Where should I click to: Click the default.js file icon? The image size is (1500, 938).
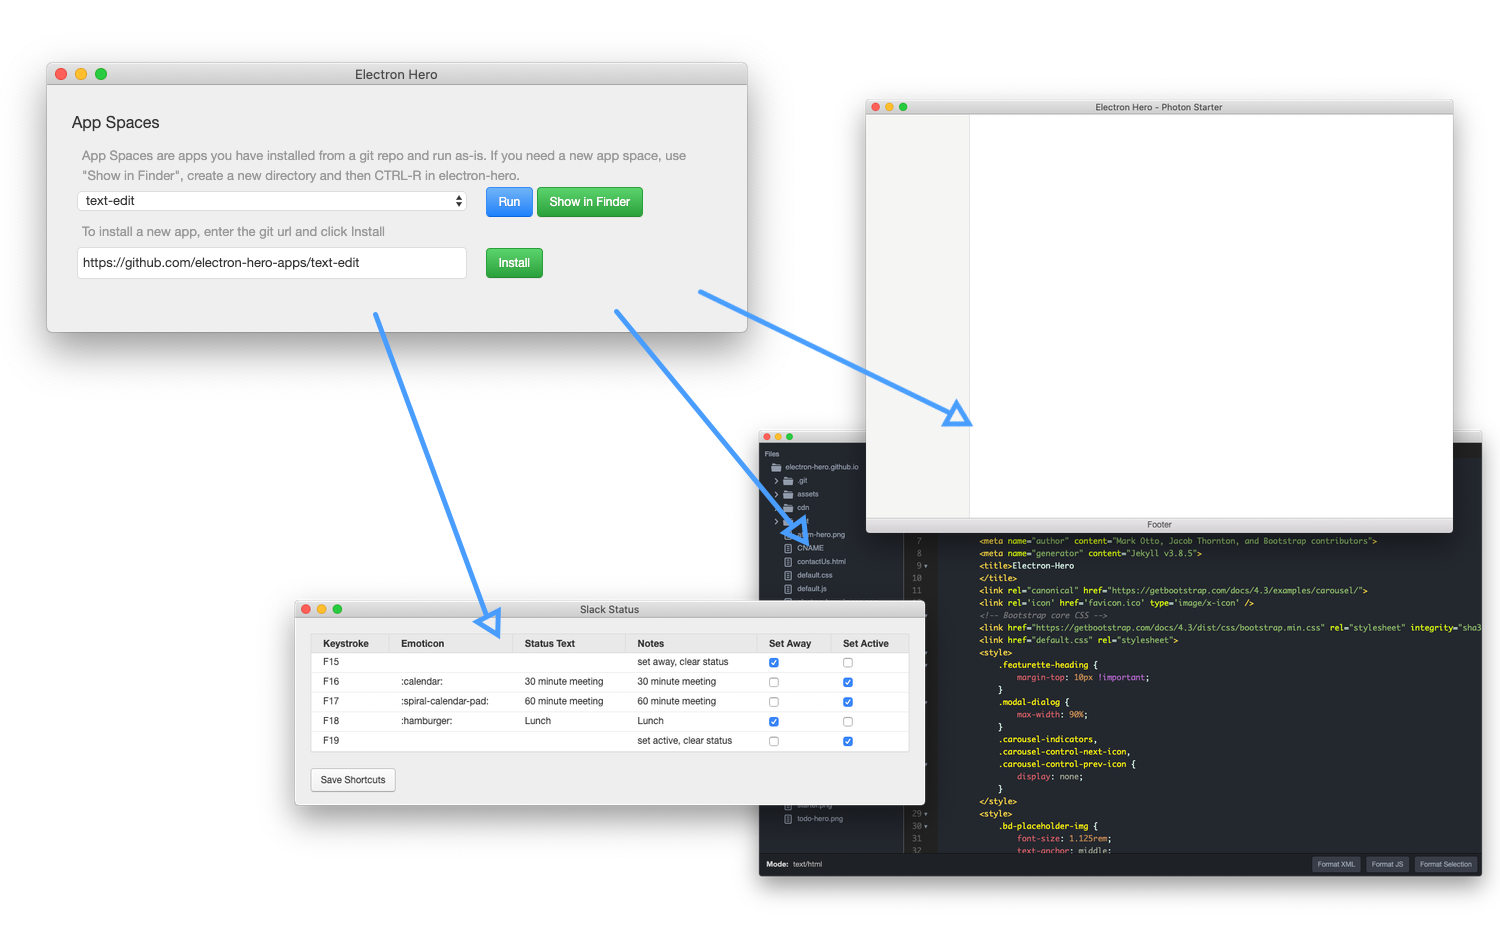[788, 589]
